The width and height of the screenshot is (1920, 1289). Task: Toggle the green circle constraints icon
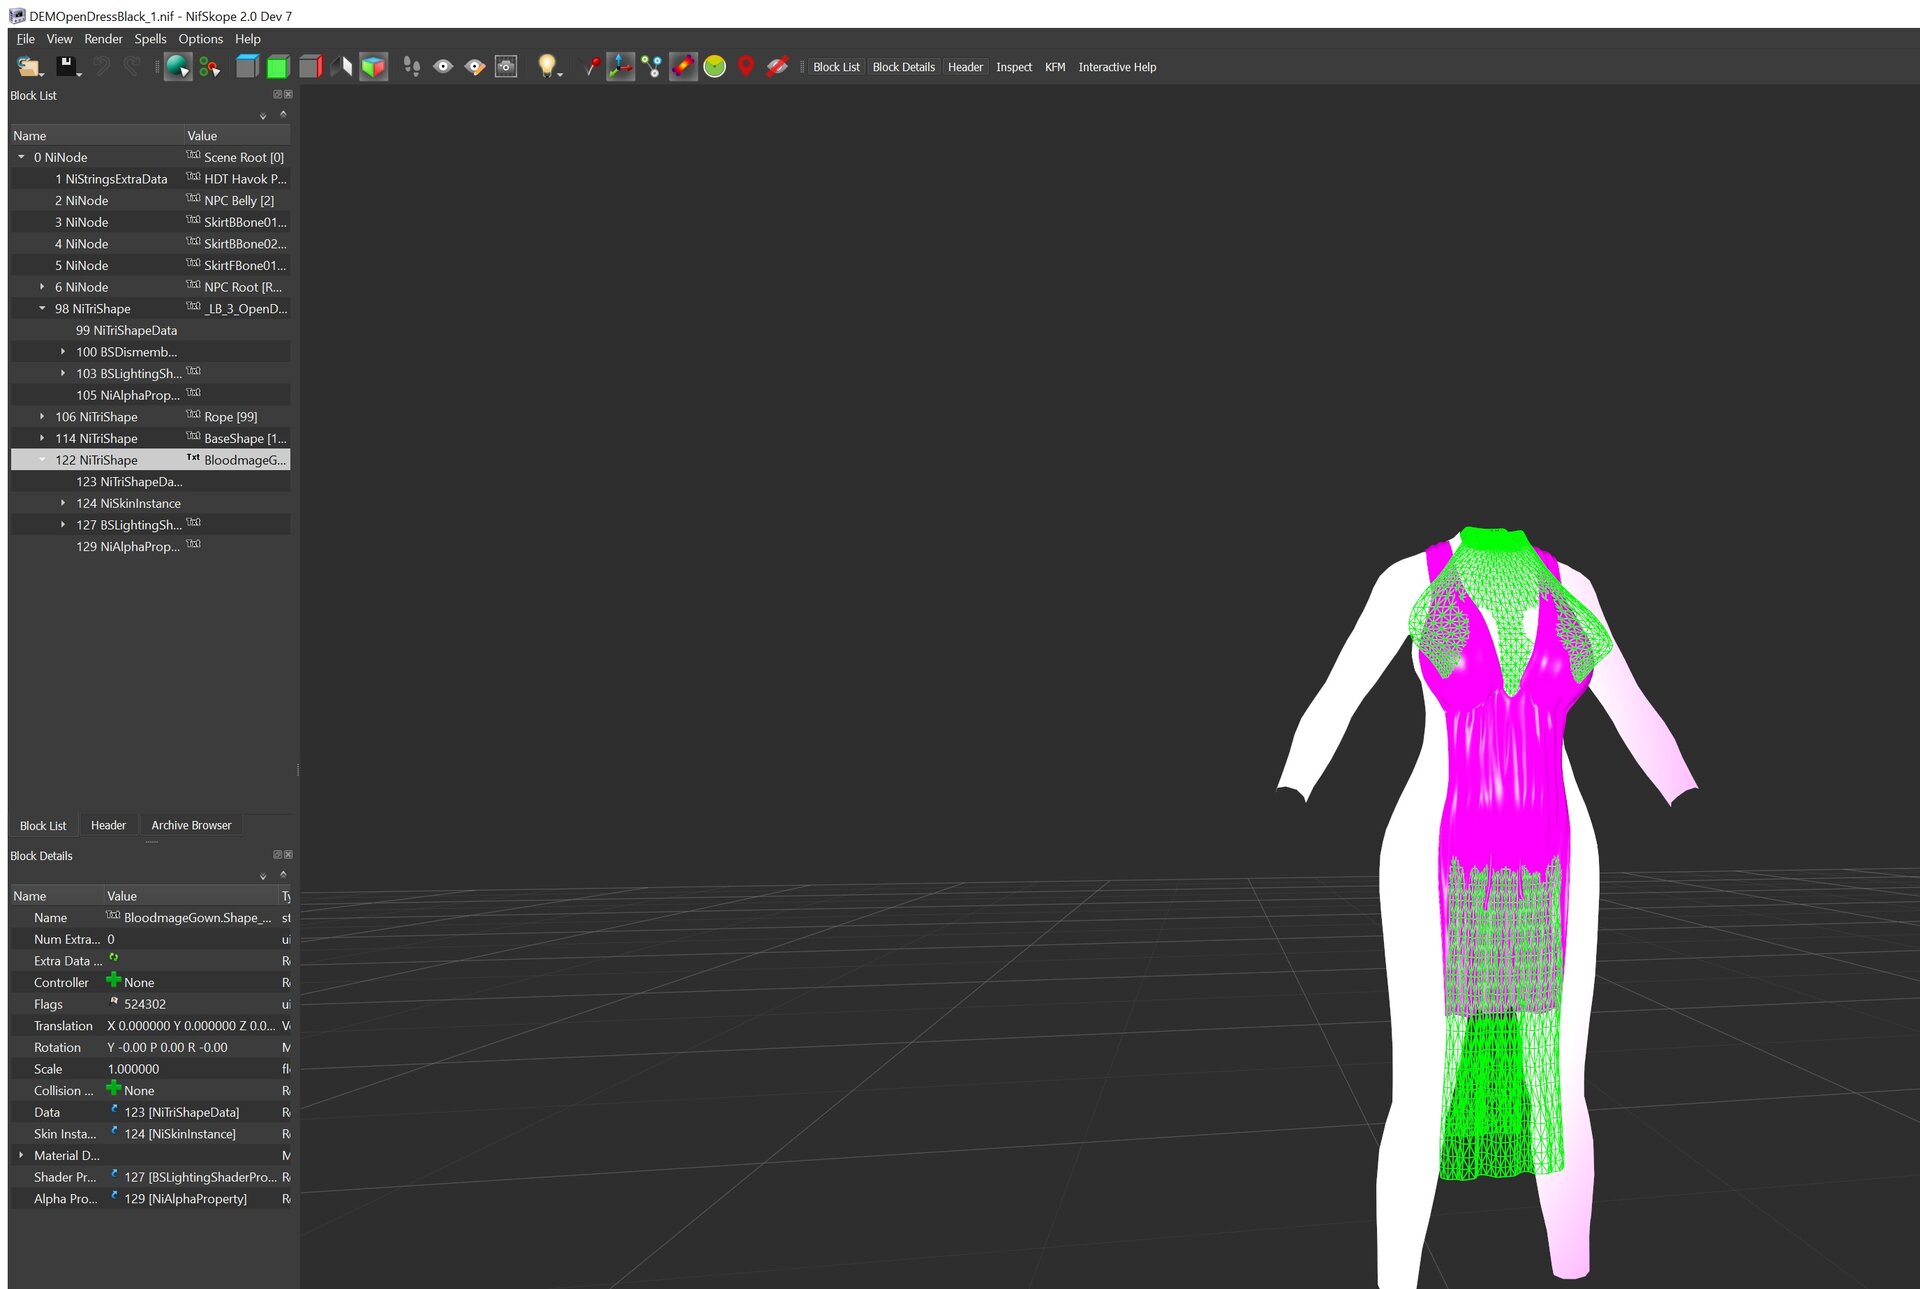pyautogui.click(x=714, y=67)
